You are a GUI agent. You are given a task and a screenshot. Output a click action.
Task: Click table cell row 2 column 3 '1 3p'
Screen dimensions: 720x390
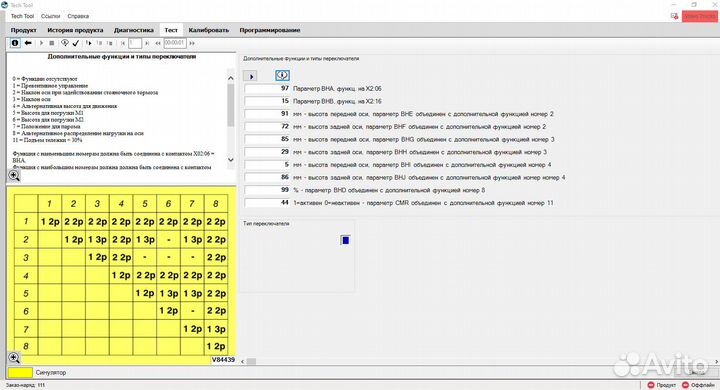click(x=97, y=240)
